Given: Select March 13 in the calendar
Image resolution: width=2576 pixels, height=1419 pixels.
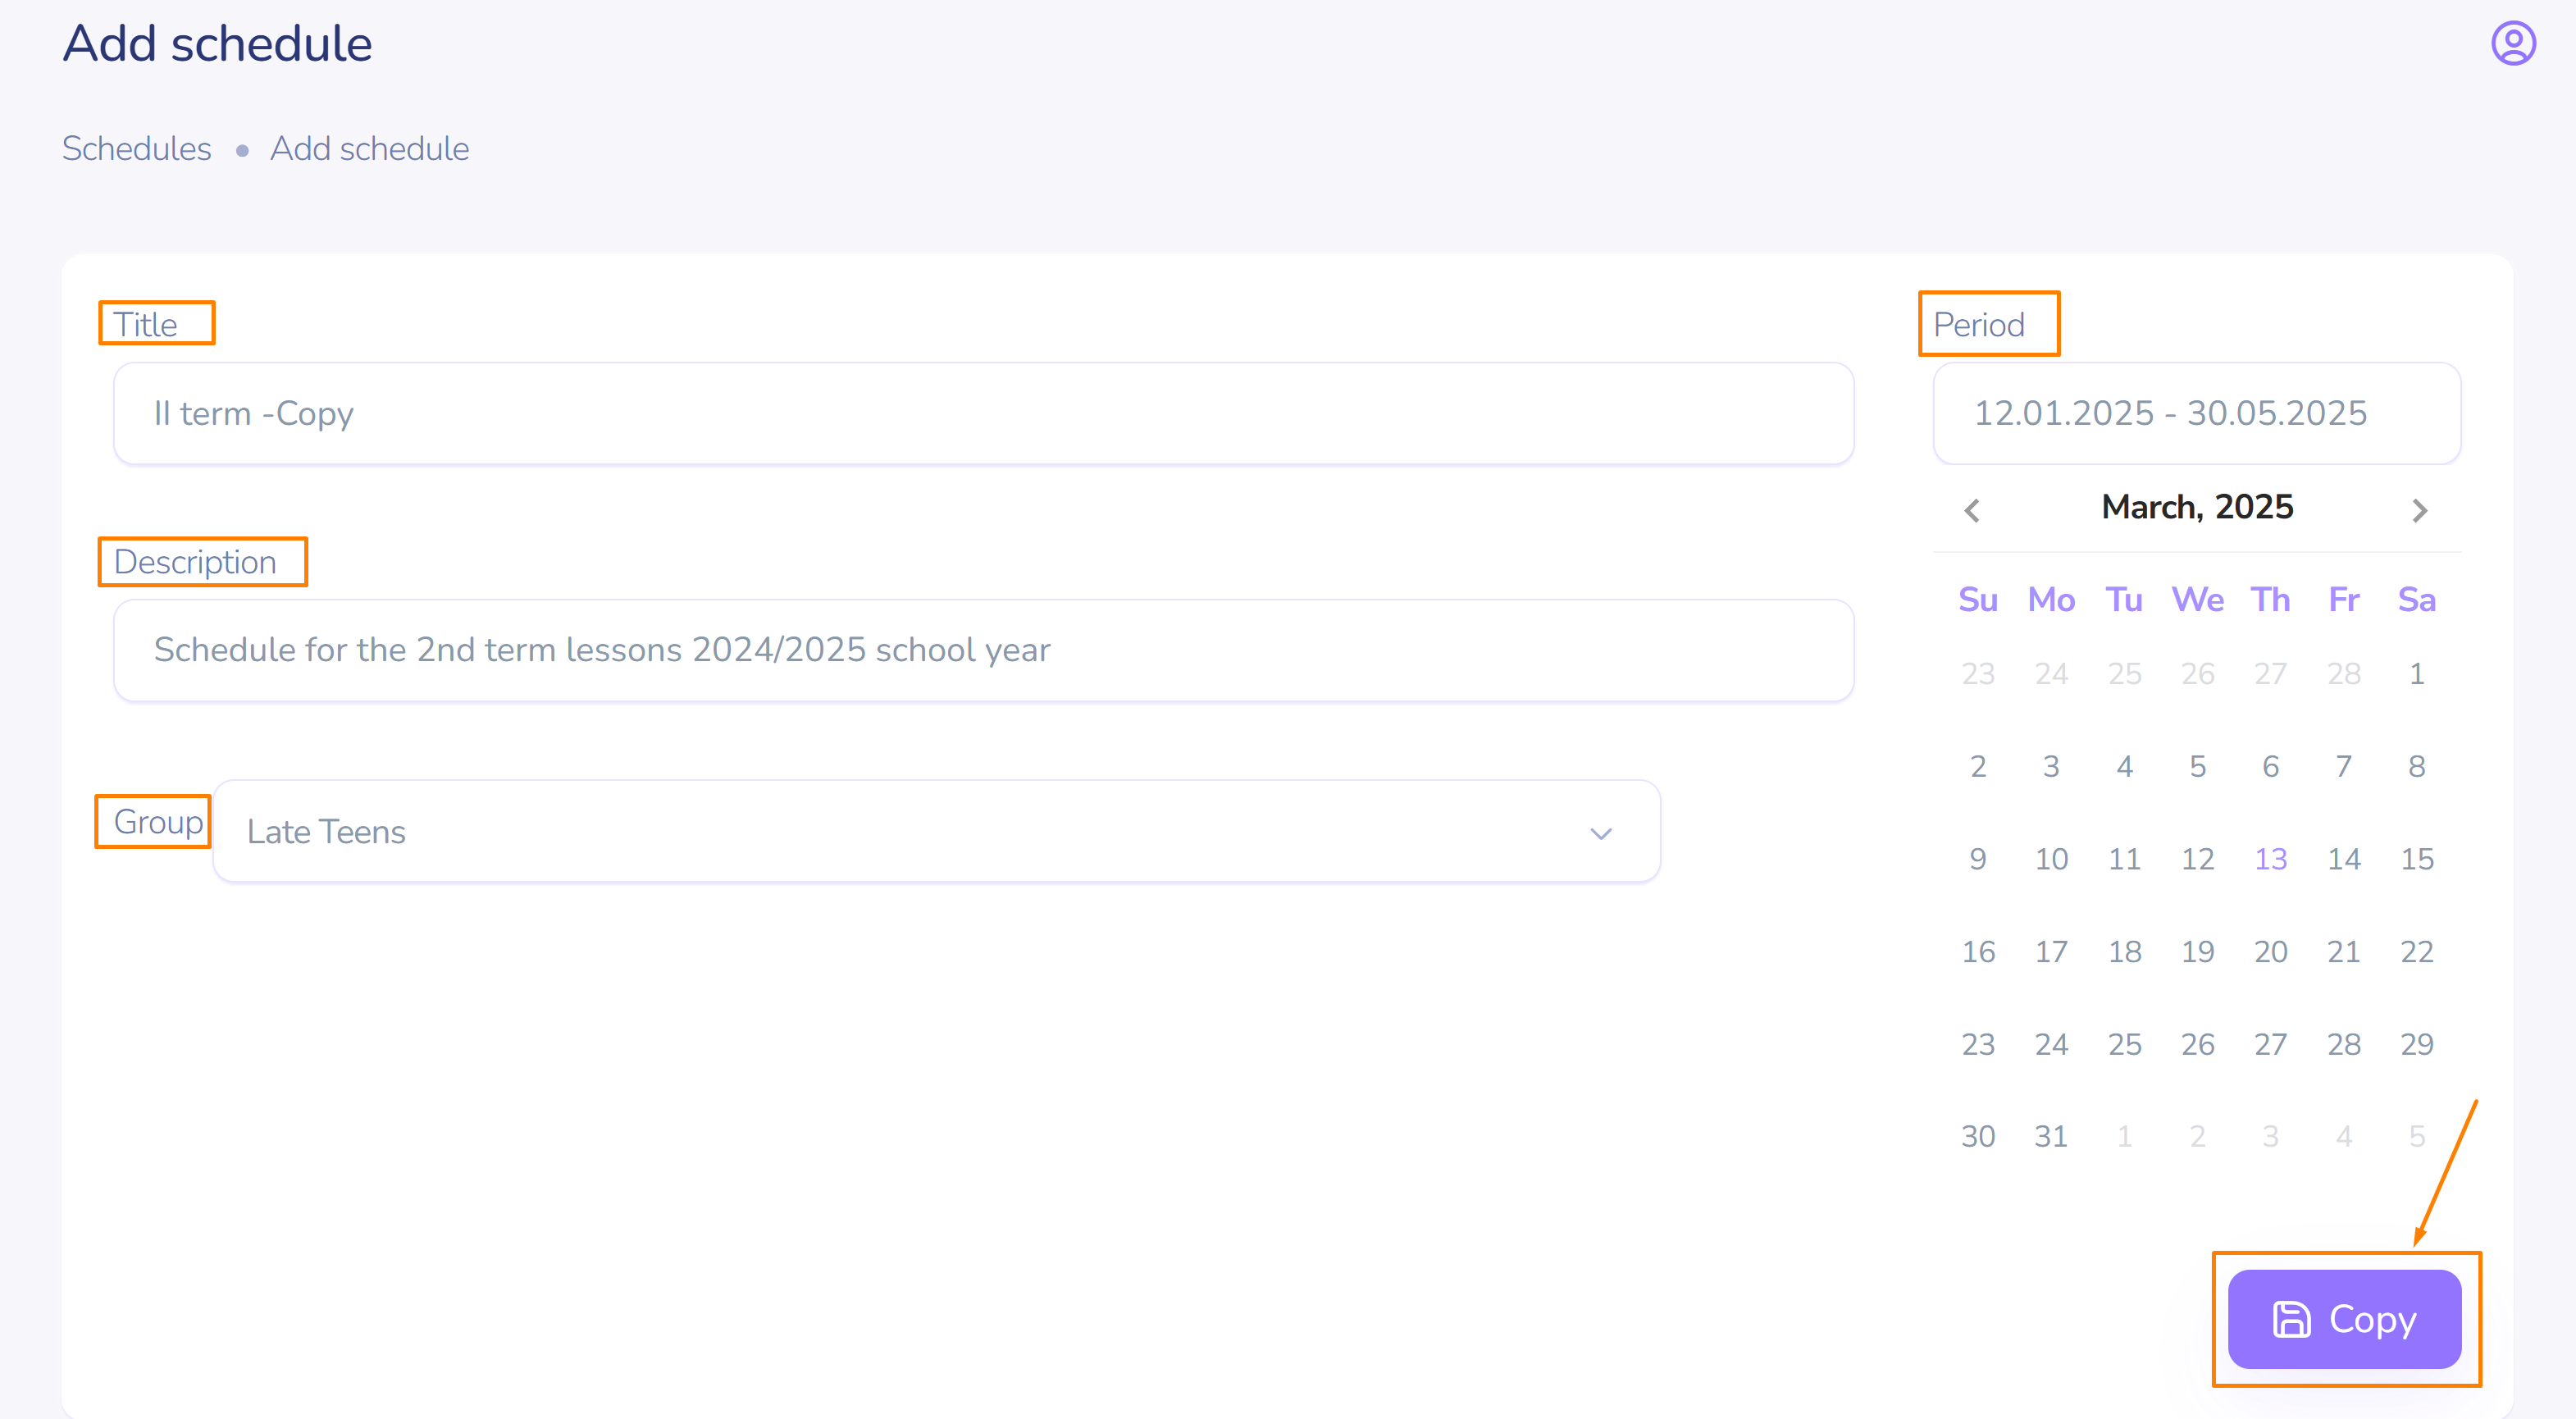Looking at the screenshot, I should (2270, 859).
